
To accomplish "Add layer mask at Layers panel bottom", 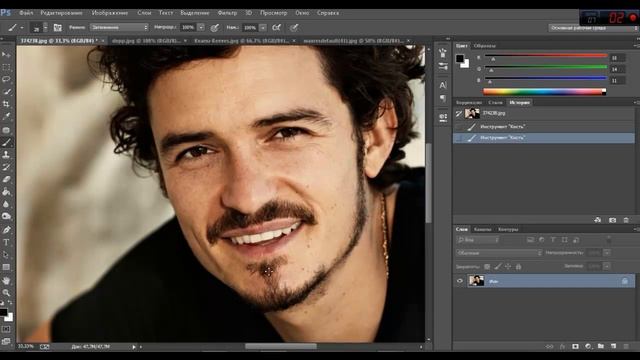I will point(575,347).
